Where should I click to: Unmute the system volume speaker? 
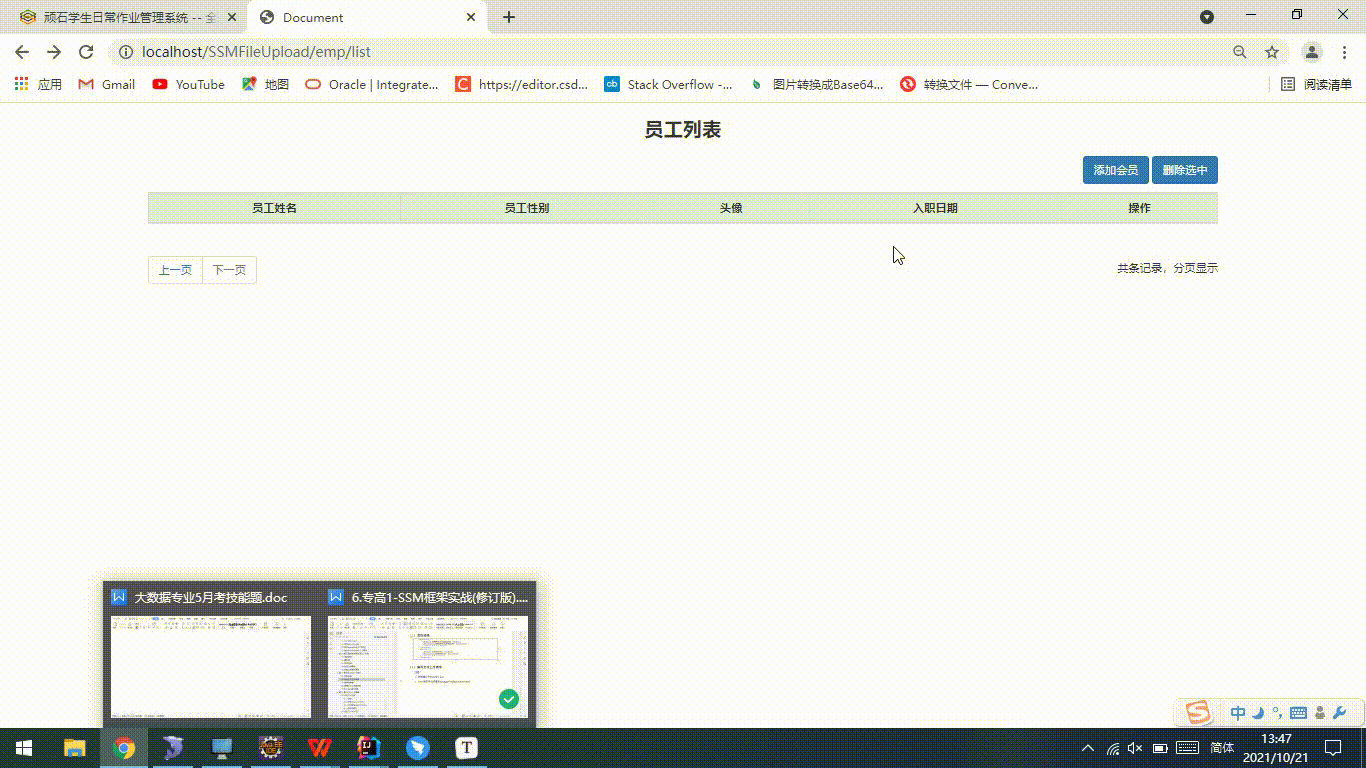(x=1135, y=747)
